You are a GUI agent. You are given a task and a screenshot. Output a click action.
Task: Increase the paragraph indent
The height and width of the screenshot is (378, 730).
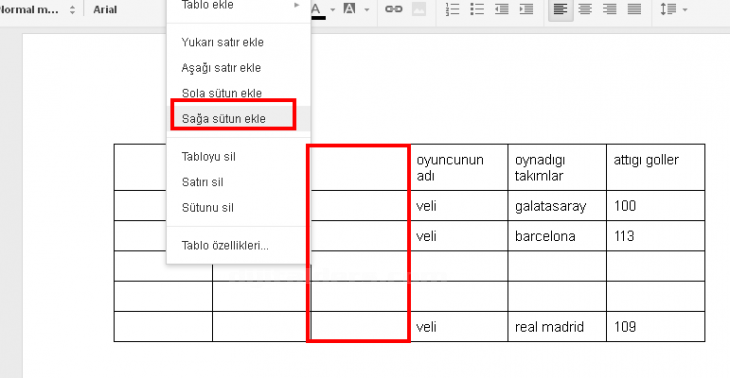(x=526, y=9)
